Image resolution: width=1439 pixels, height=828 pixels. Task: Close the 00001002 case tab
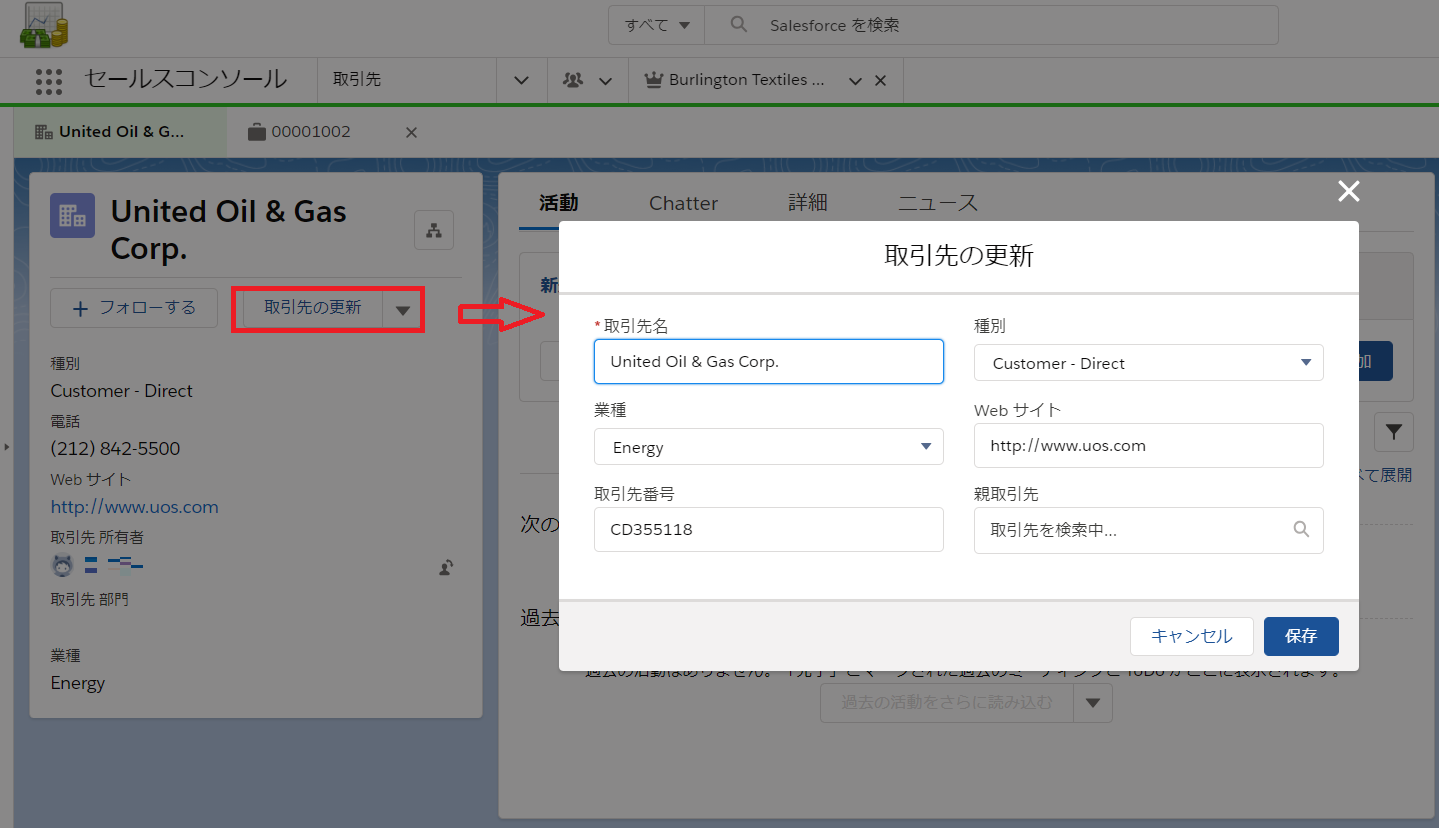411,132
